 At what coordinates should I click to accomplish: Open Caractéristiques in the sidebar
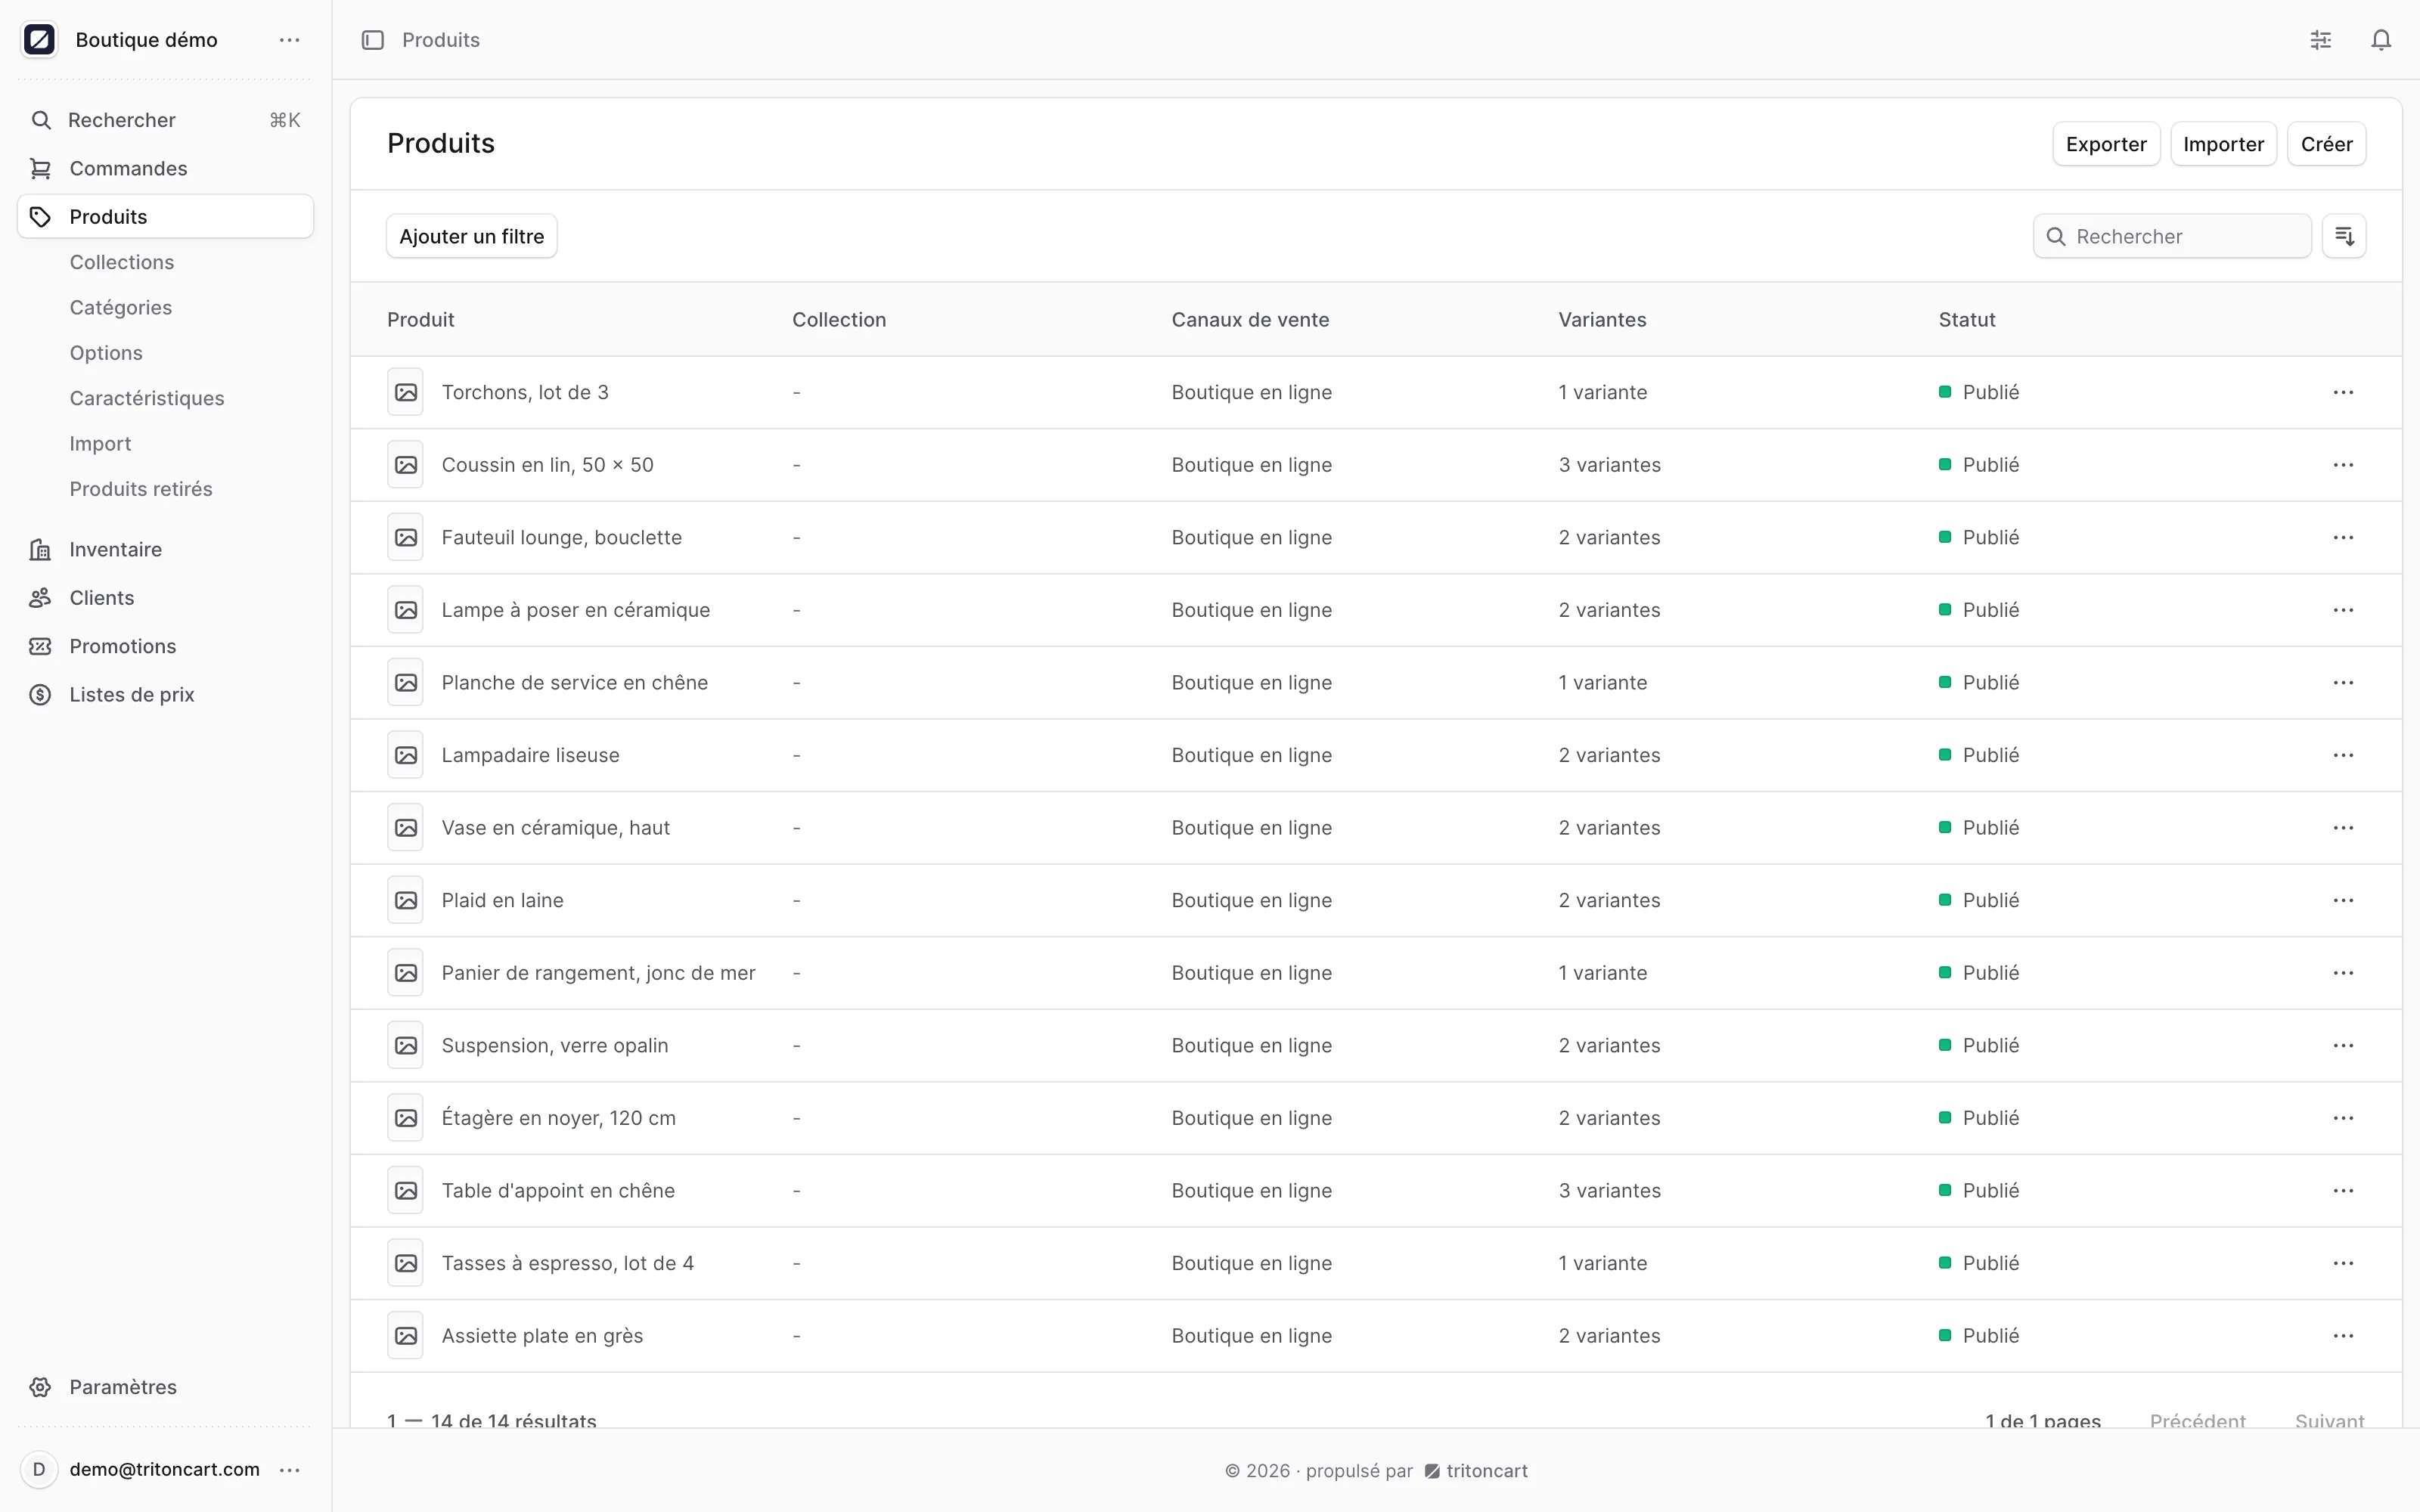pyautogui.click(x=147, y=398)
